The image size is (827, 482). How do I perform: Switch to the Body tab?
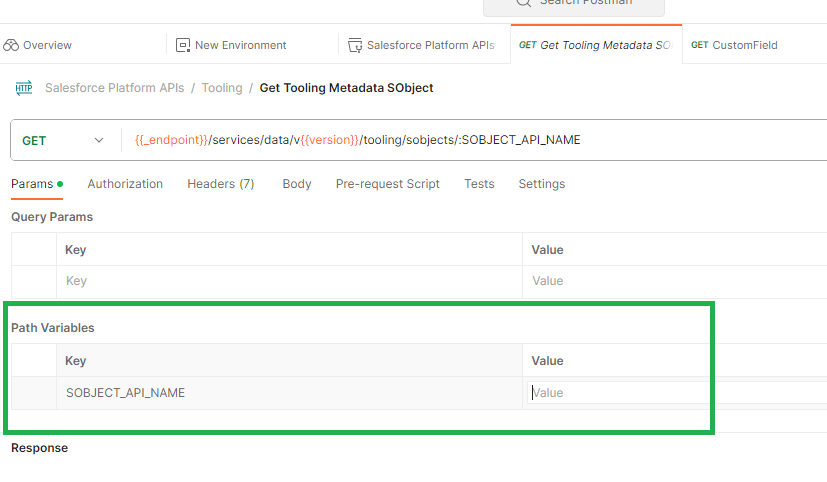point(297,184)
